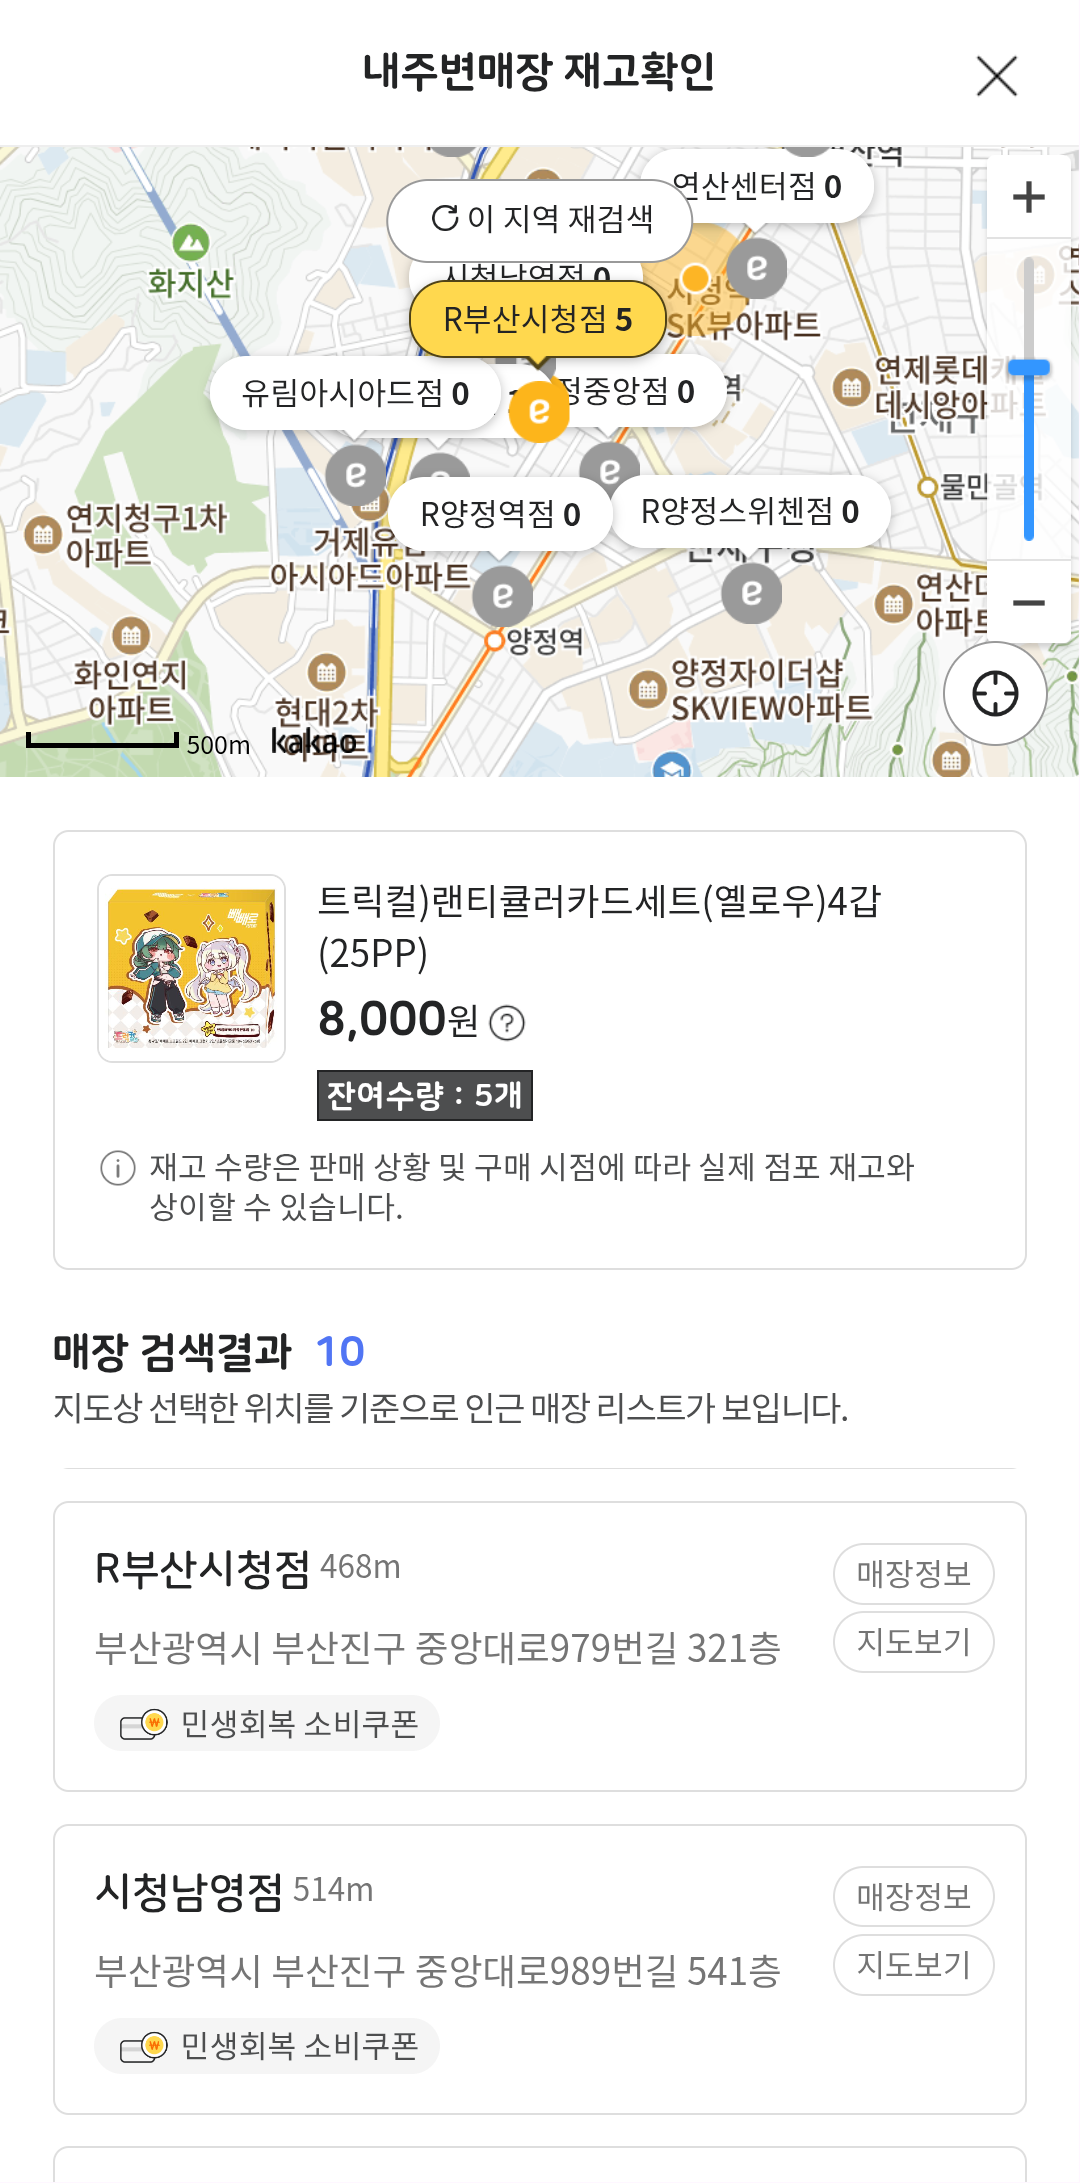1080x2183 pixels.
Task: Tap the 화지산 mountain icon on map
Action: click(190, 243)
